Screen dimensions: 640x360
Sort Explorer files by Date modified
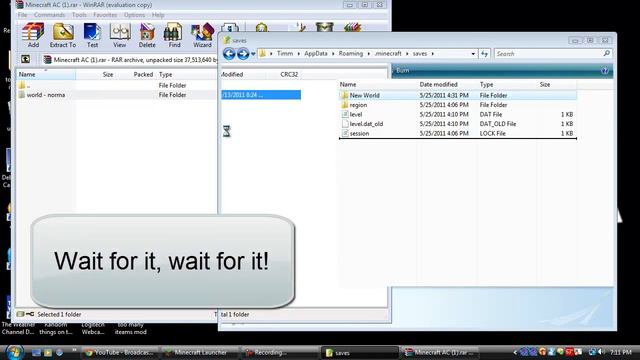click(x=438, y=84)
